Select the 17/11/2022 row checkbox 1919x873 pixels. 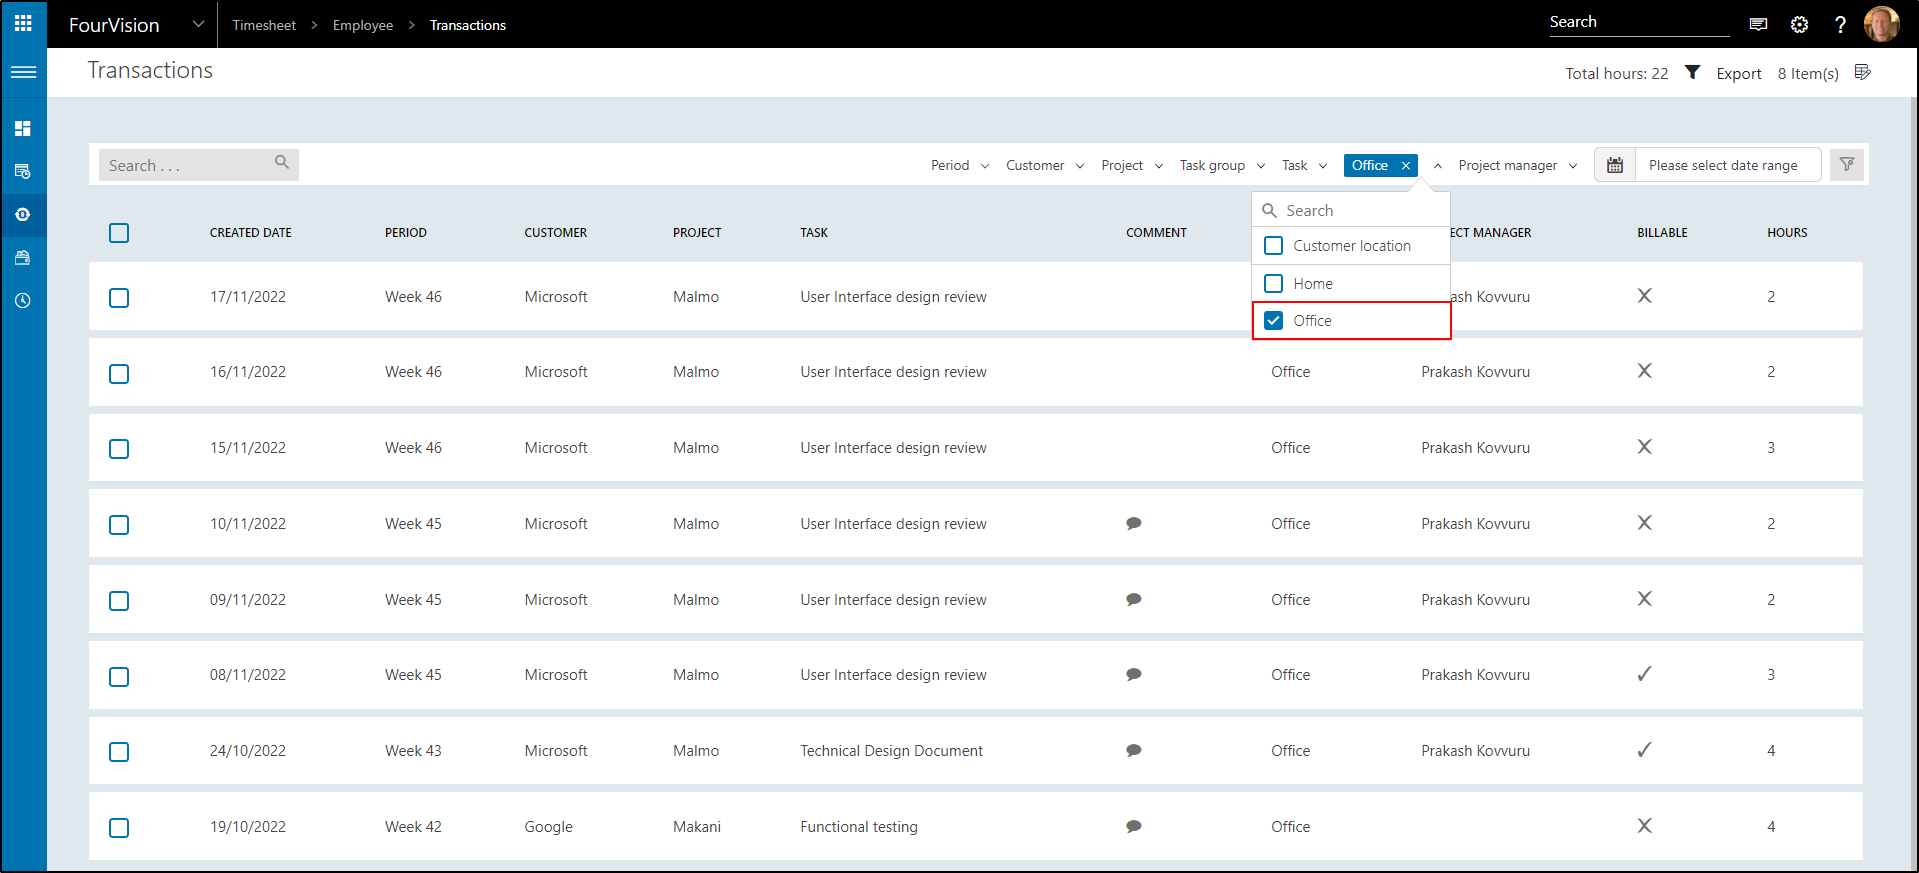coord(119,298)
